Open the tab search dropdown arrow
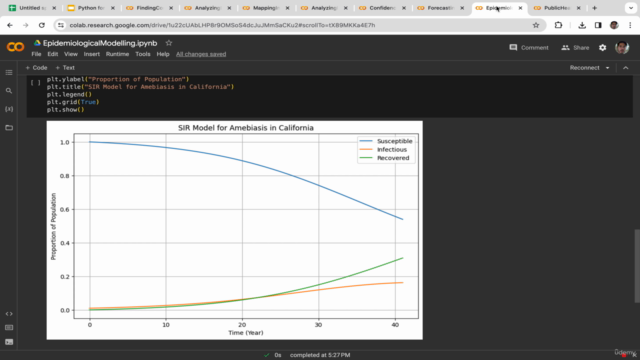 tap(631, 8)
